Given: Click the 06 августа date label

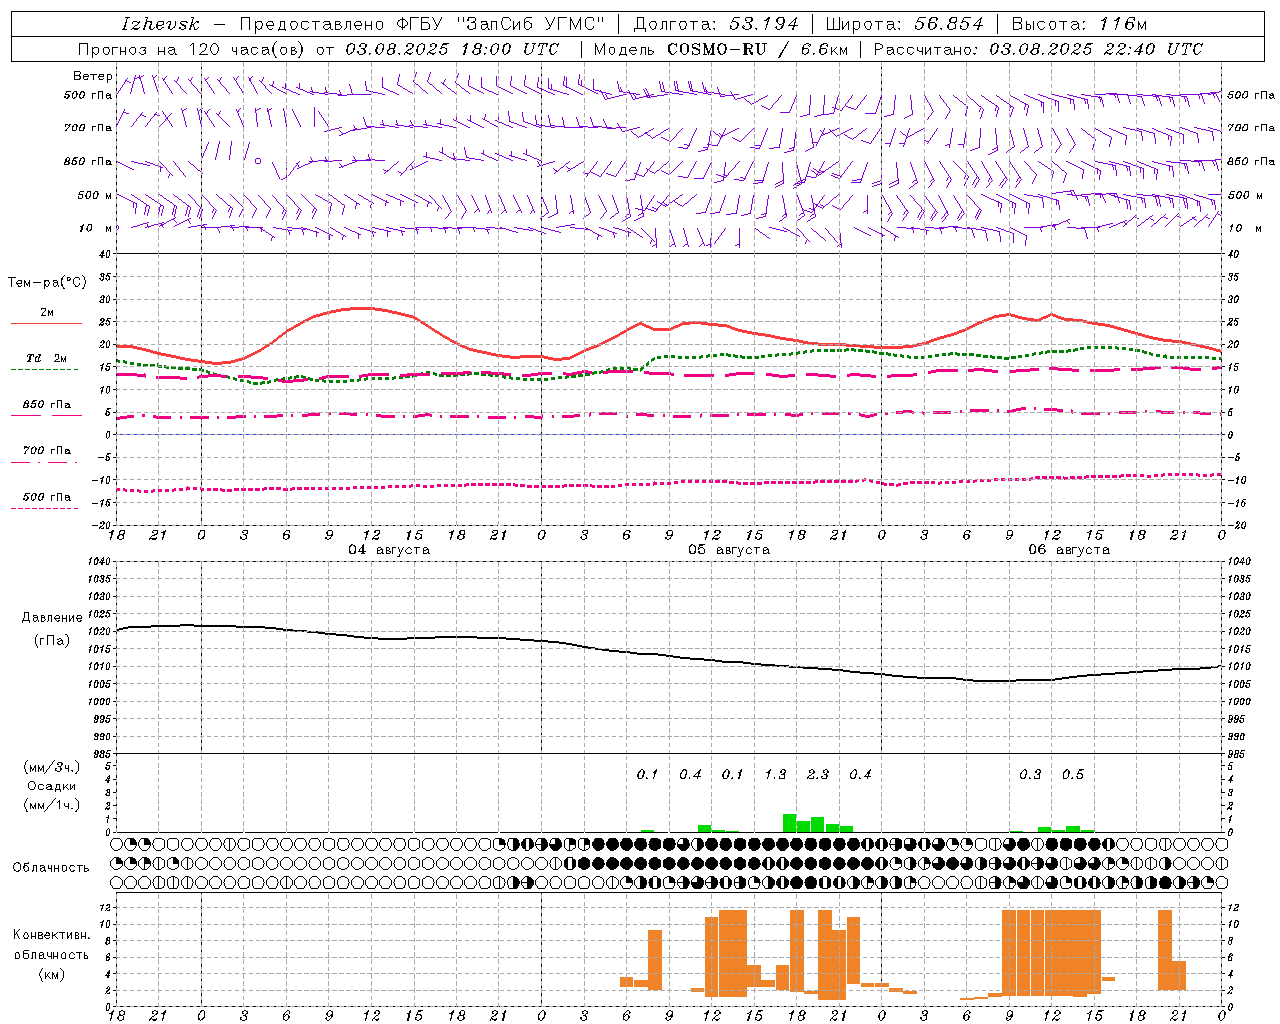Looking at the screenshot, I should pyautogui.click(x=1069, y=550).
